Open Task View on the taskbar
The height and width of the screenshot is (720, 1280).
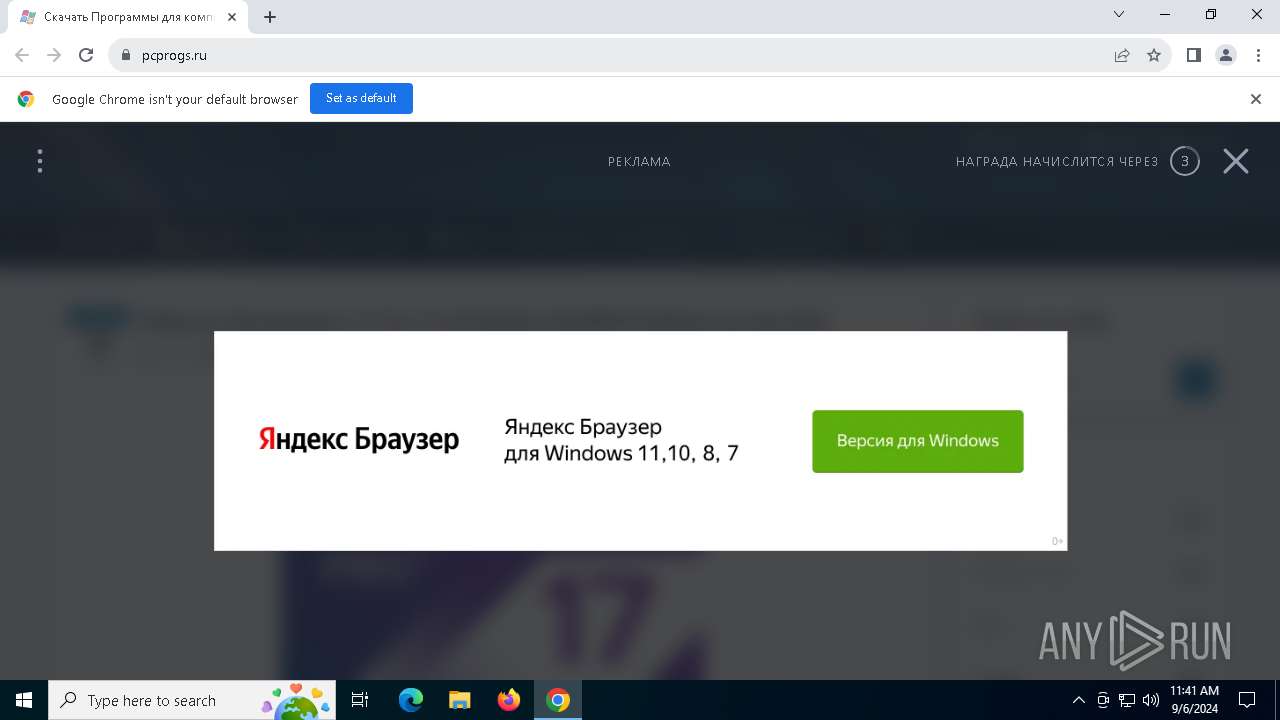click(360, 700)
